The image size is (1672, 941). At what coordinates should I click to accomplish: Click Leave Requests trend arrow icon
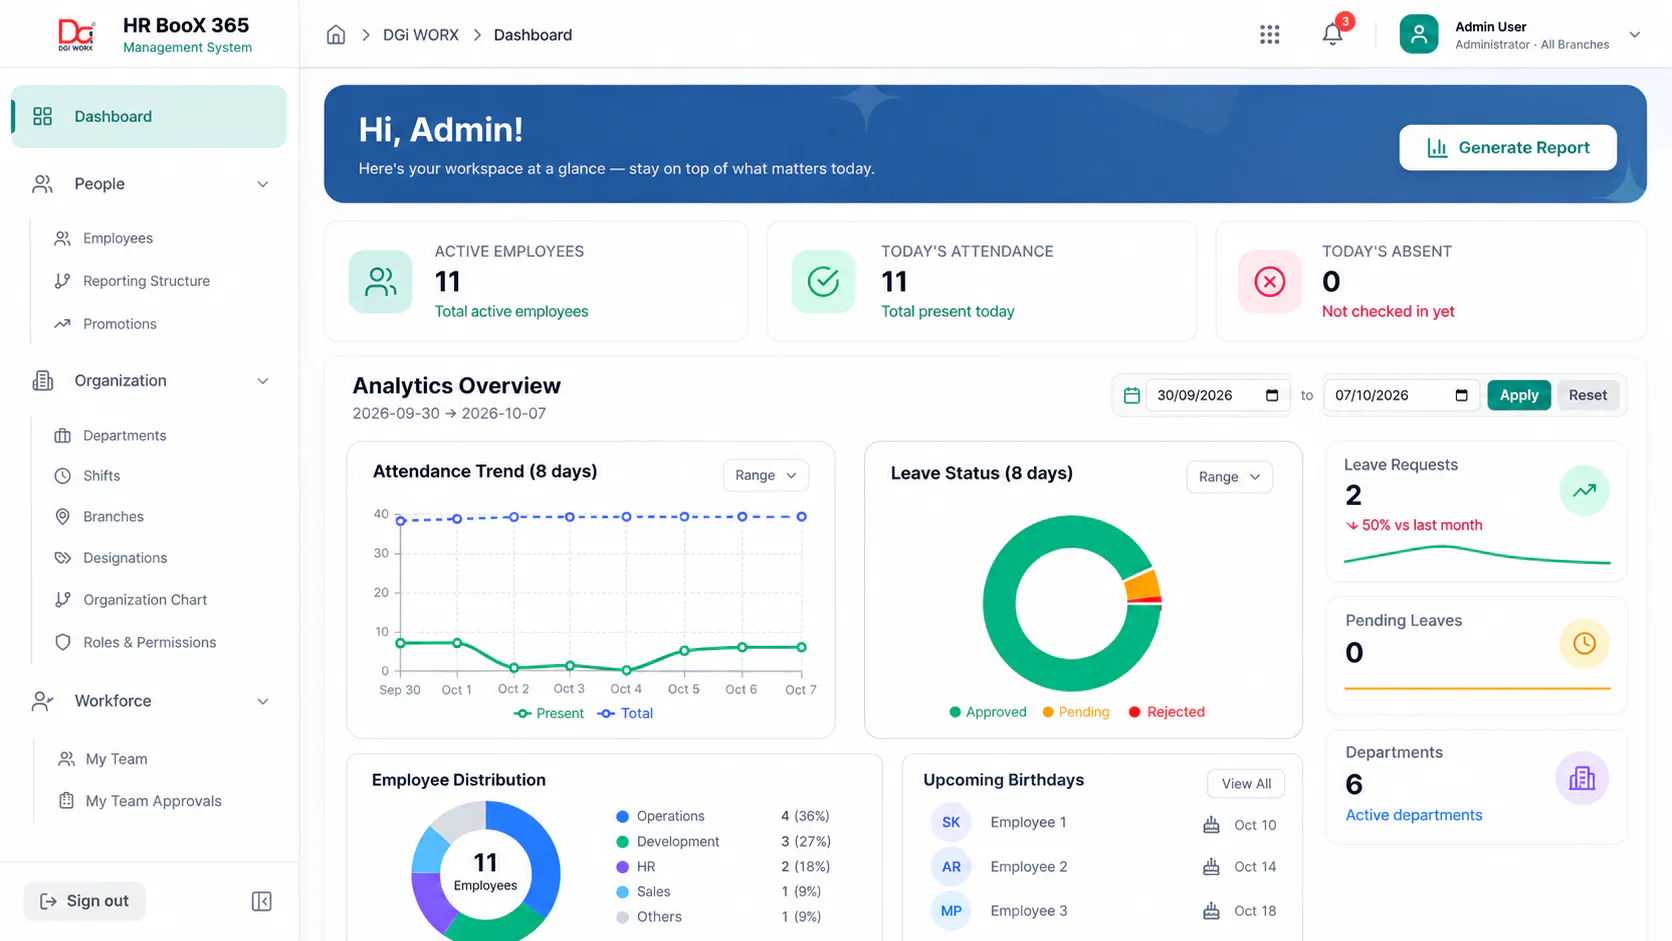pos(1584,491)
